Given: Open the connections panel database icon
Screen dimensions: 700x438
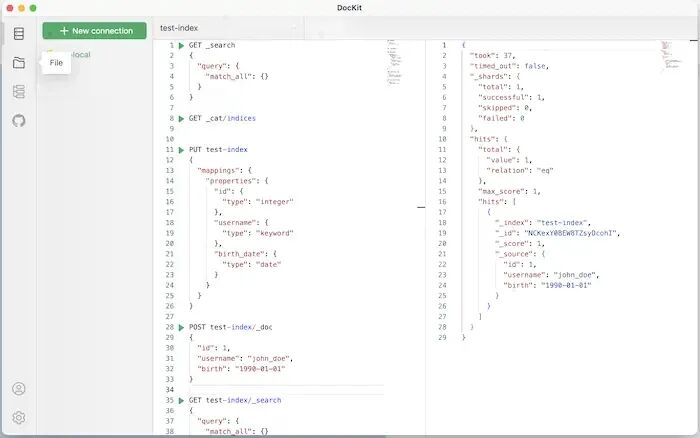Looking at the screenshot, I should (19, 33).
